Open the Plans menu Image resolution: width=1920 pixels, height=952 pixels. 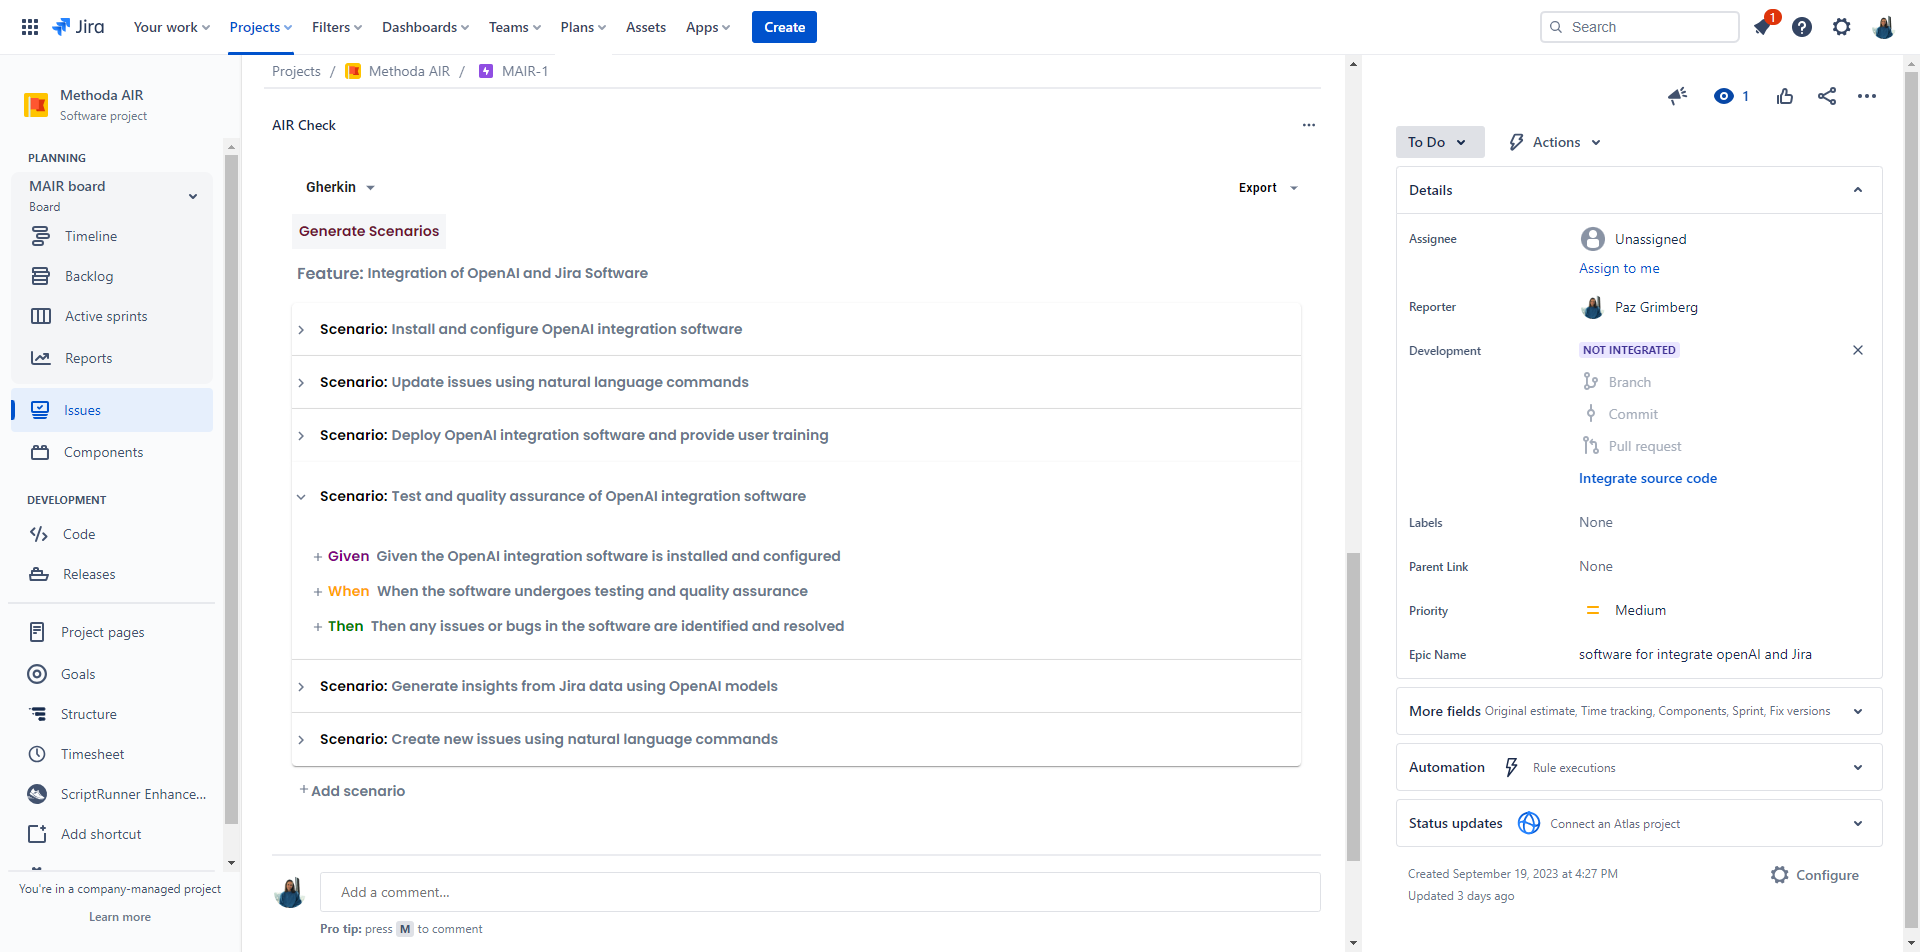tap(583, 27)
